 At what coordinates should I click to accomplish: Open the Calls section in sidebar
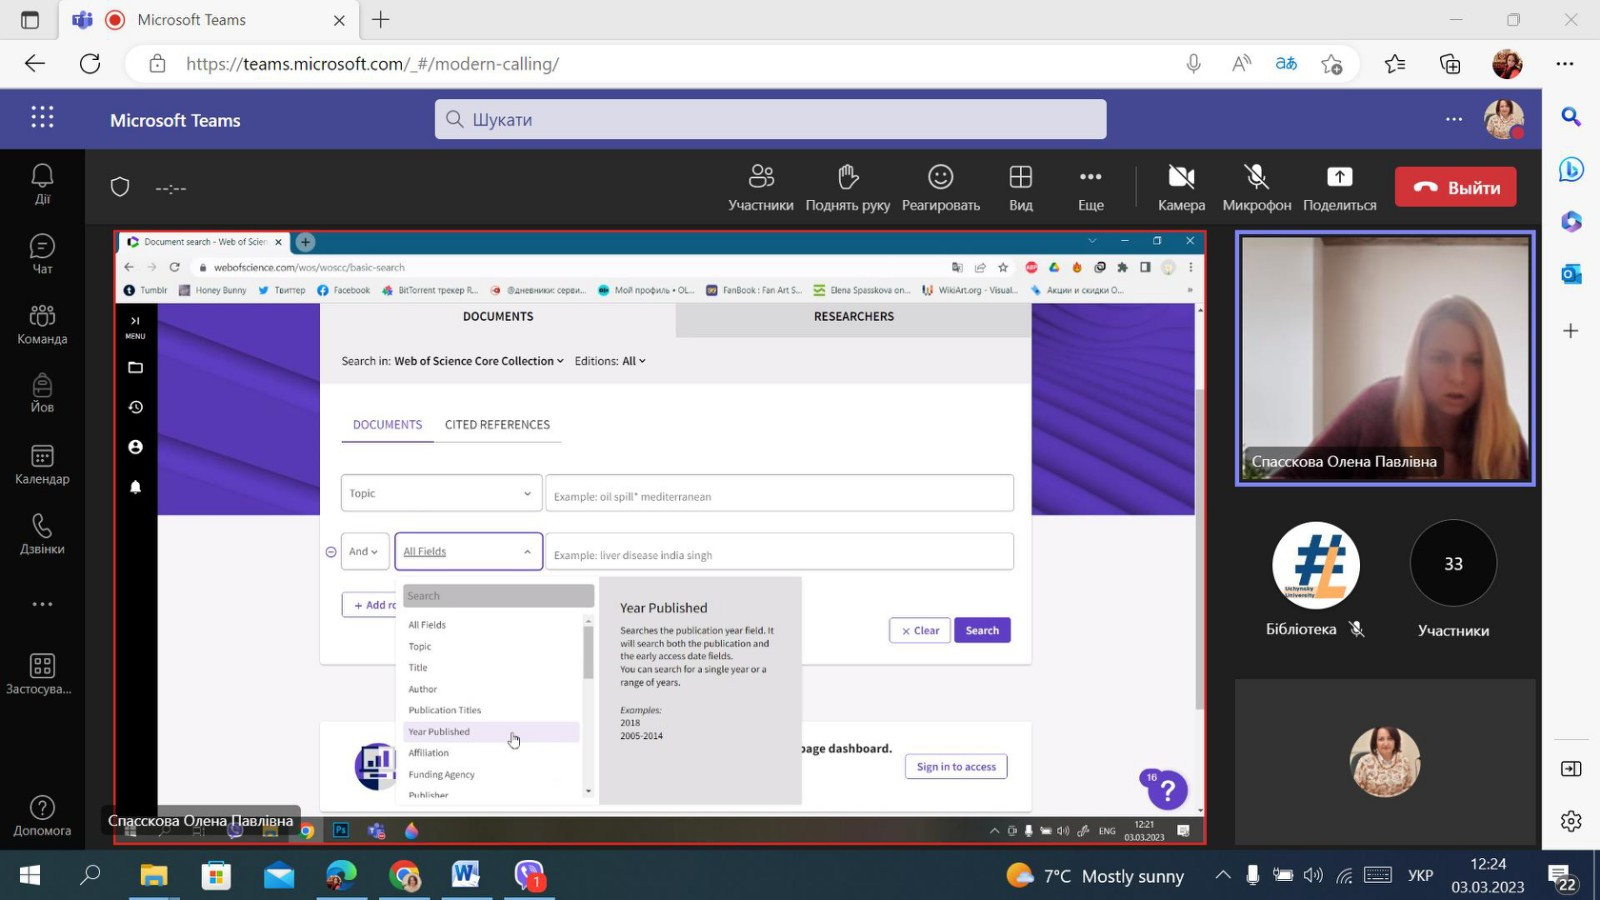(x=42, y=534)
